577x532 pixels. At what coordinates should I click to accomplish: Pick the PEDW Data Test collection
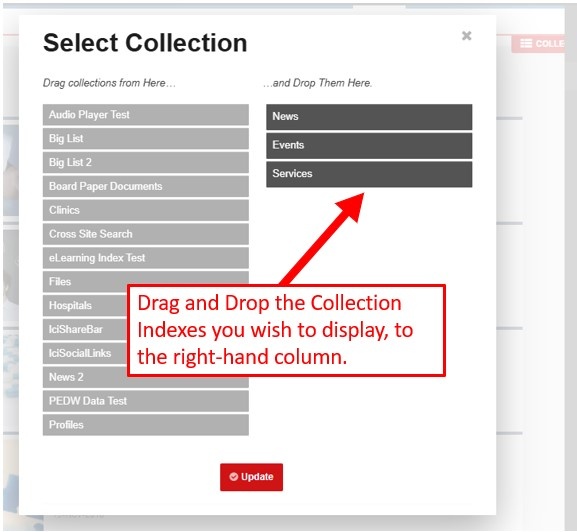point(146,401)
